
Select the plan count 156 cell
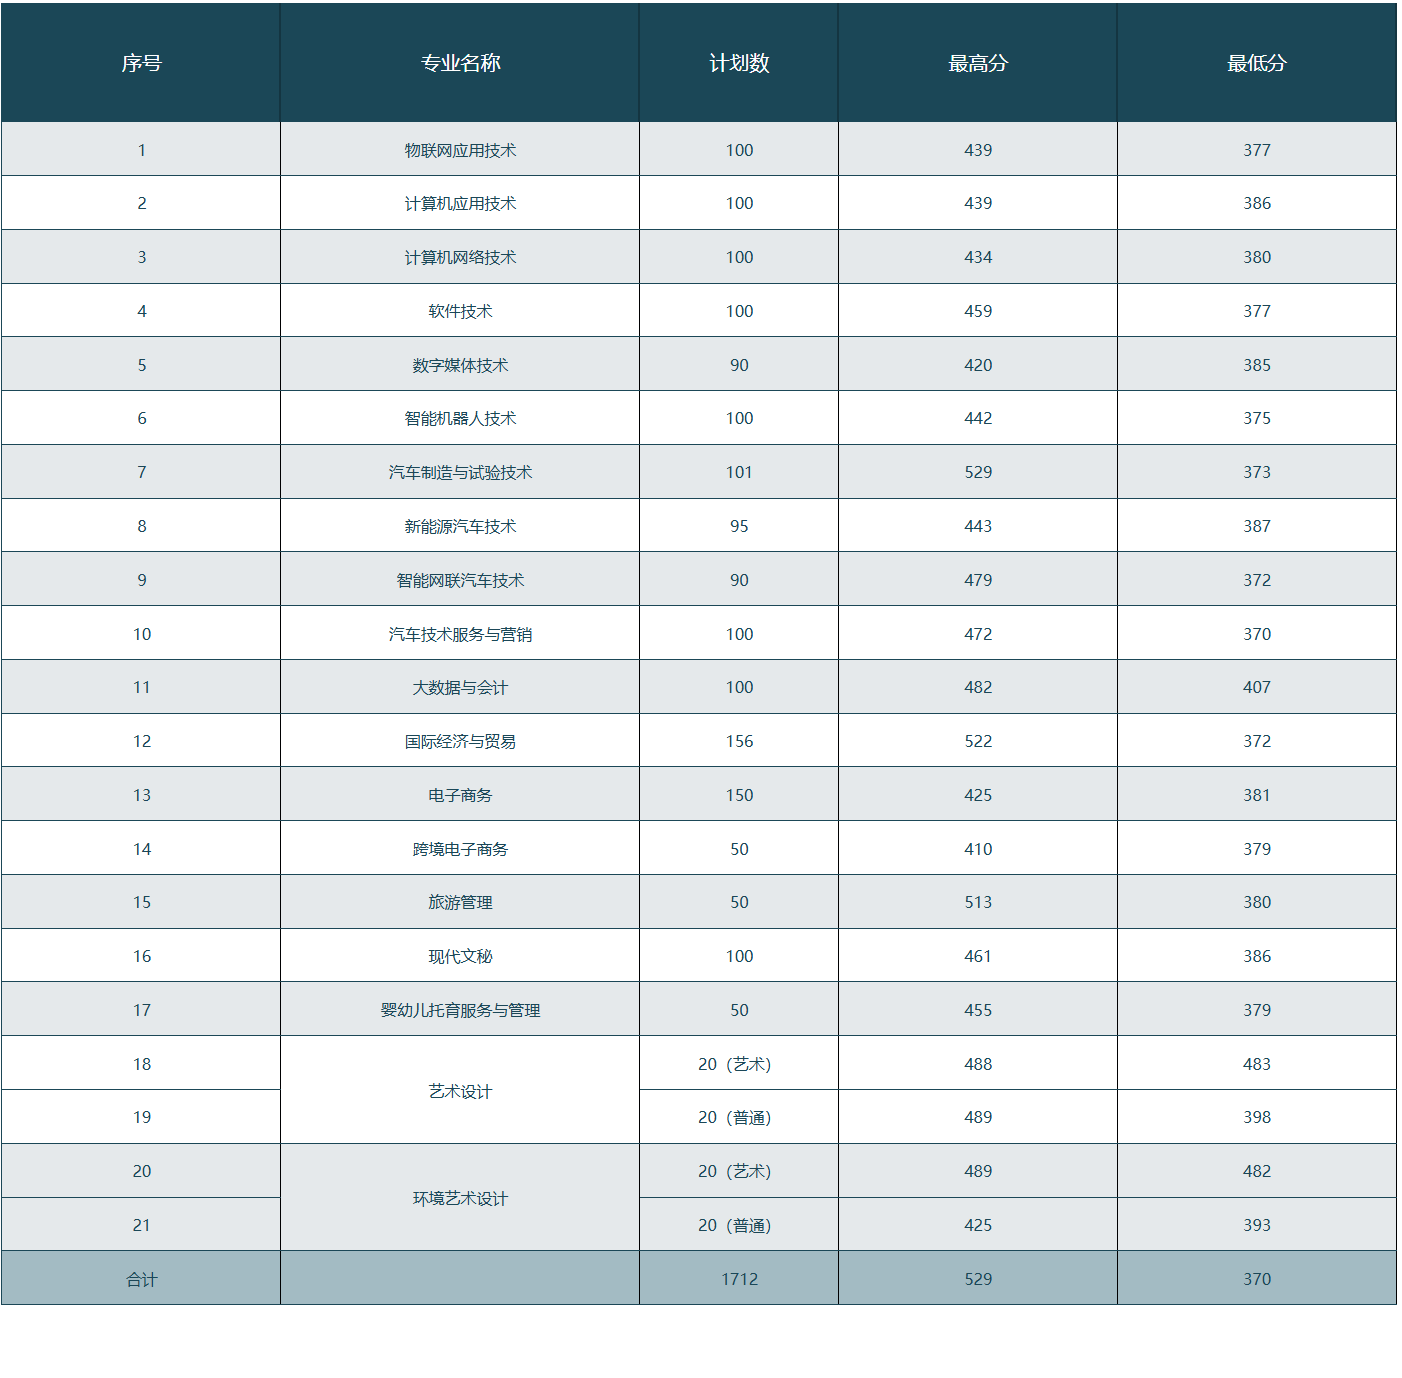pos(739,741)
